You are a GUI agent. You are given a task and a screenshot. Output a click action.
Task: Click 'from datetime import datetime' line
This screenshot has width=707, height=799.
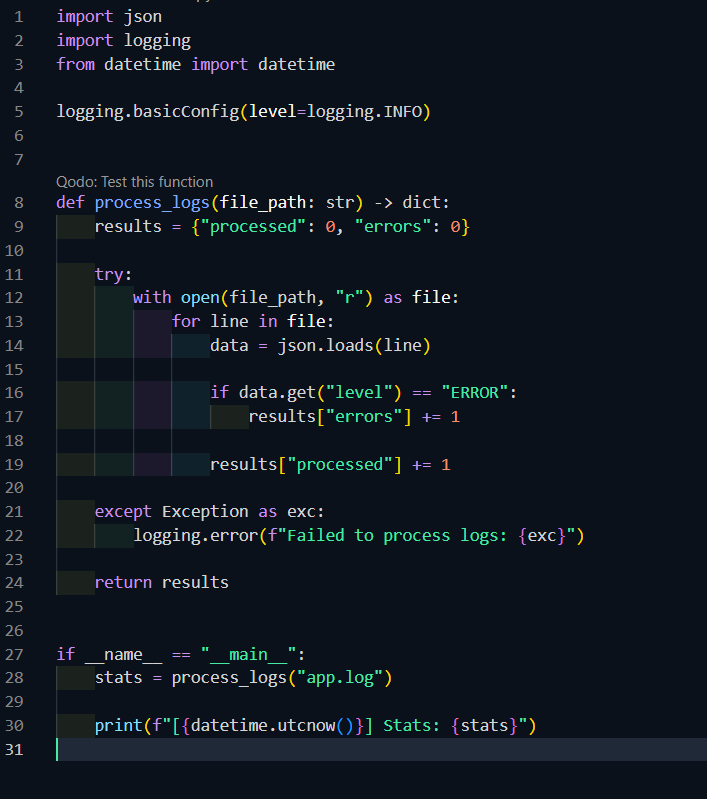[x=196, y=64]
